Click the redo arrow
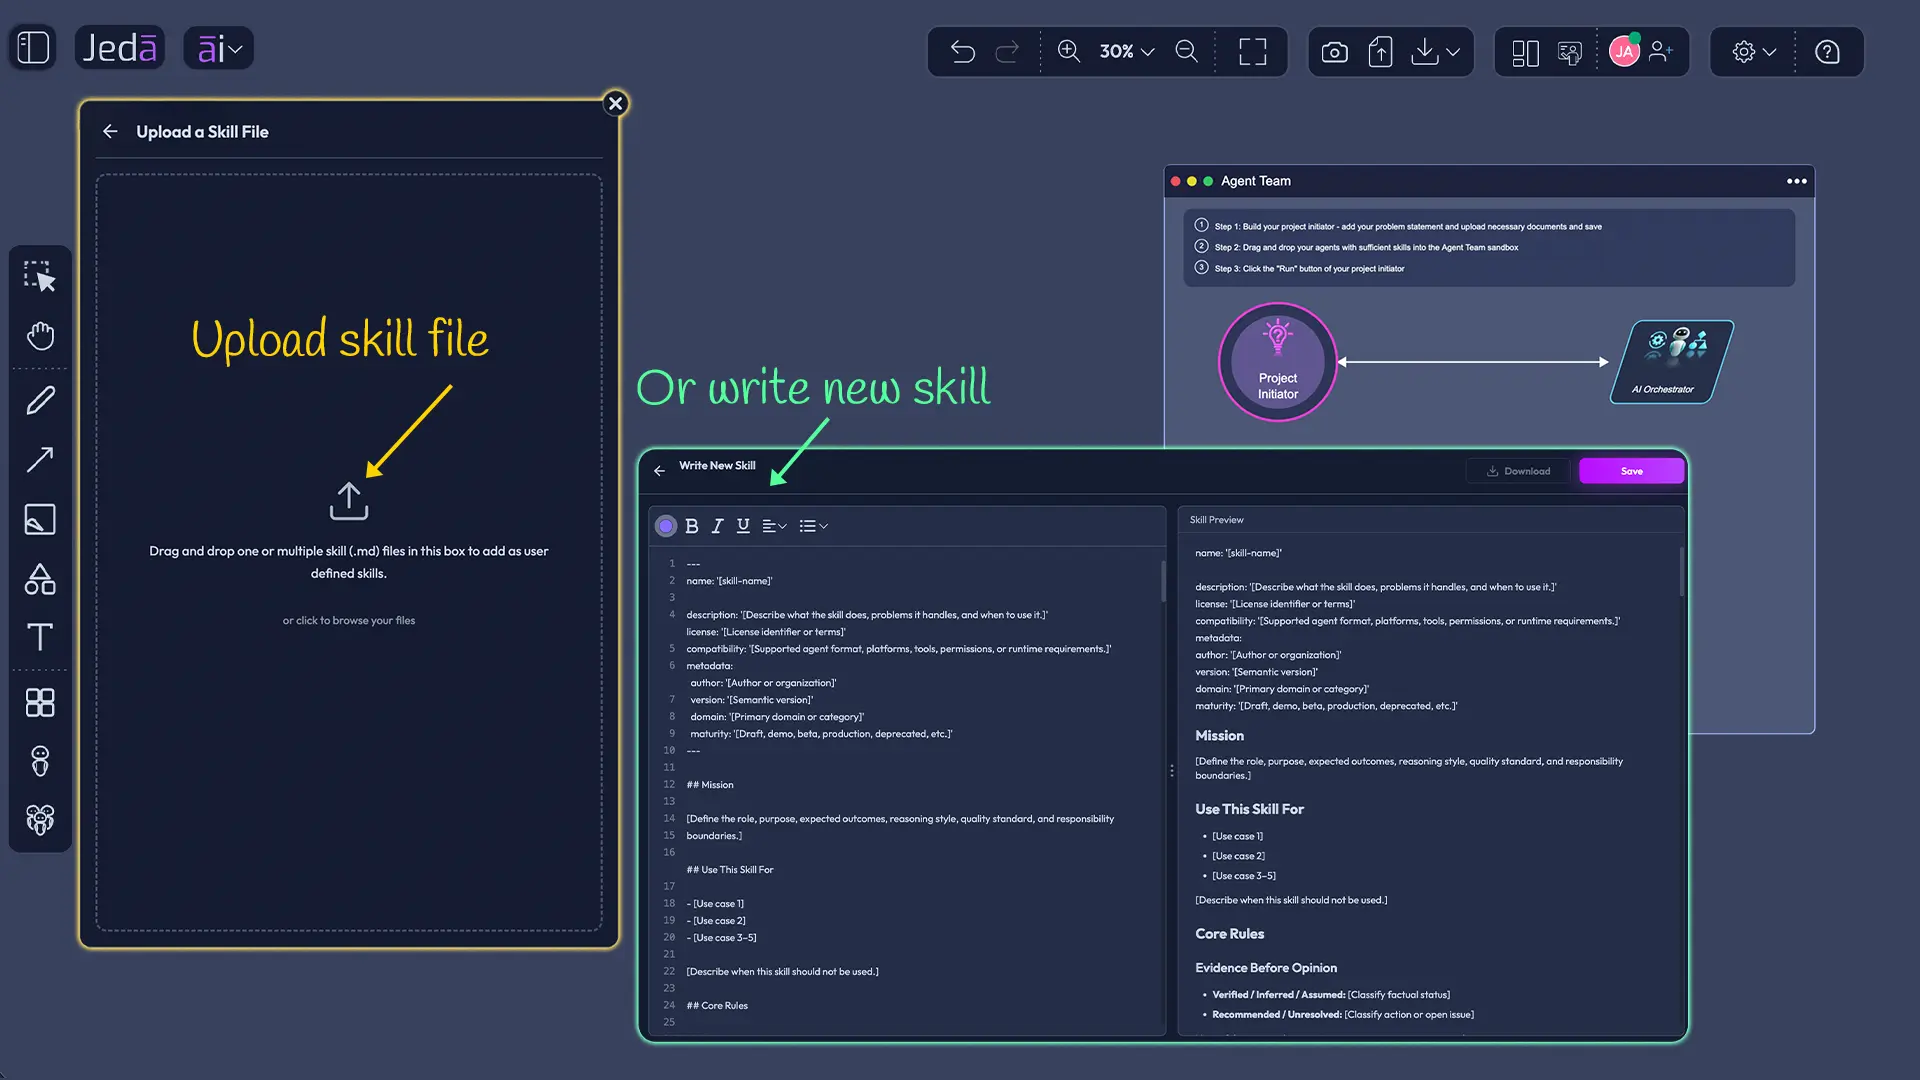Image resolution: width=1920 pixels, height=1080 pixels. tap(1007, 52)
